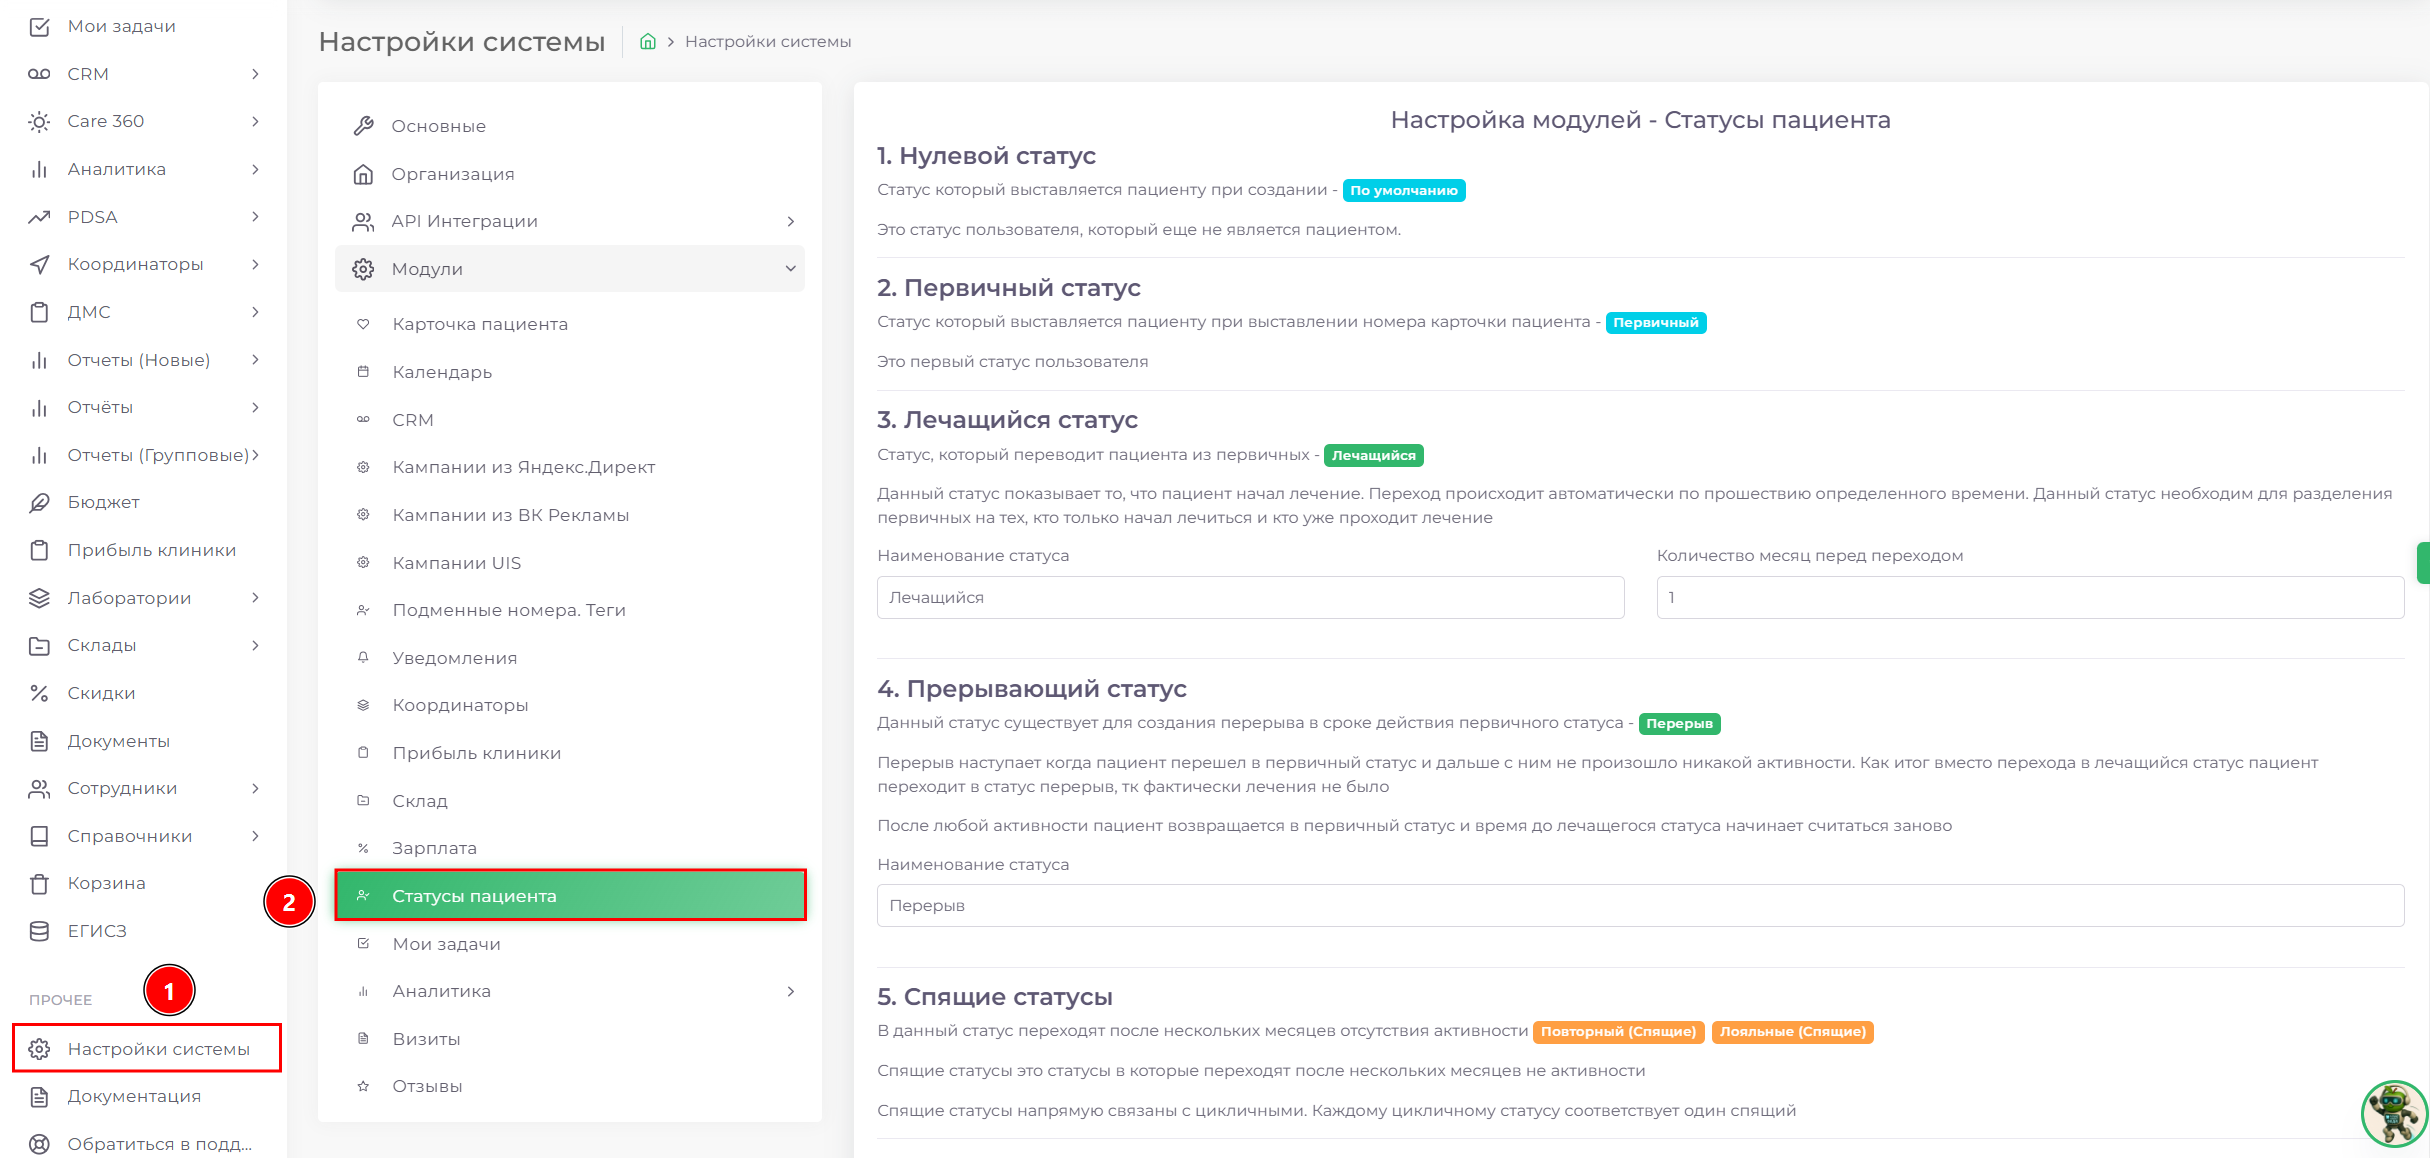Viewport: 2430px width, 1158px height.
Task: Expand the Справочники submenu chevron
Action: [256, 836]
